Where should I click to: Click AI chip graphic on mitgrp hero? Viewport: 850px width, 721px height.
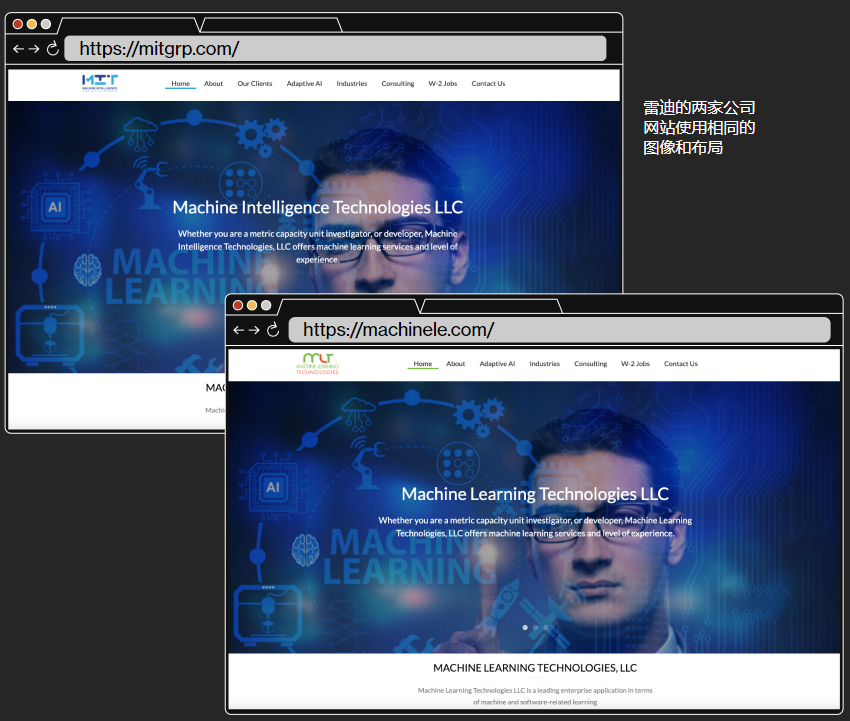[55, 207]
